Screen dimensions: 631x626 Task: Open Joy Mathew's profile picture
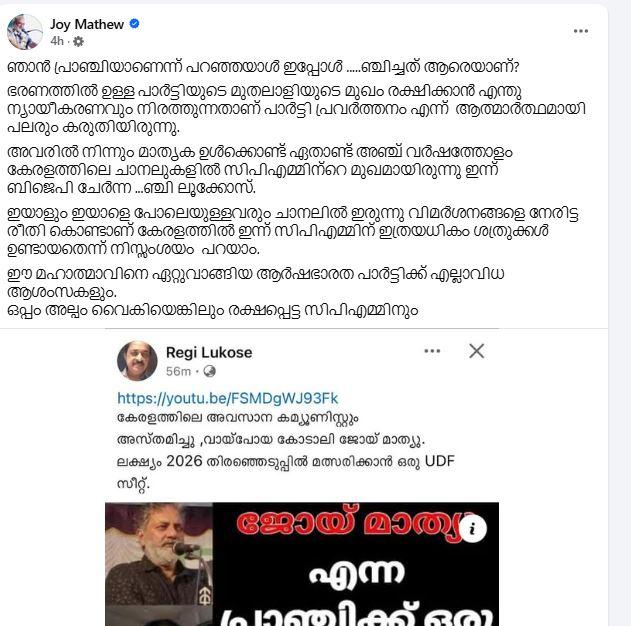pos(25,32)
